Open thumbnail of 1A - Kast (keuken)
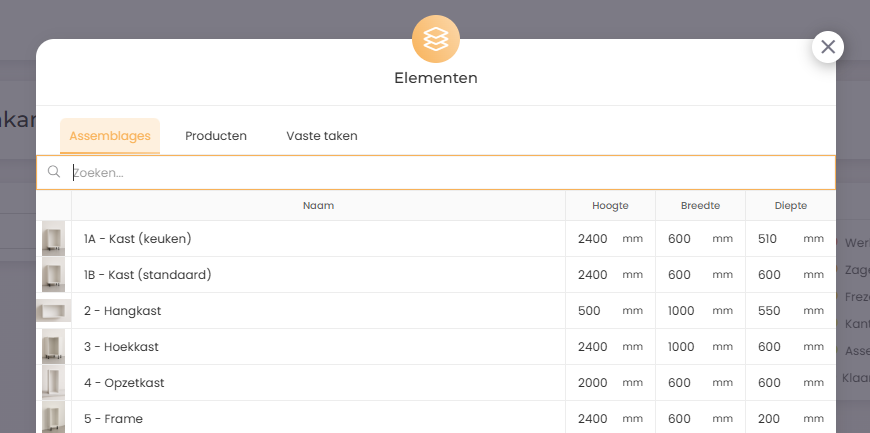 coord(53,239)
